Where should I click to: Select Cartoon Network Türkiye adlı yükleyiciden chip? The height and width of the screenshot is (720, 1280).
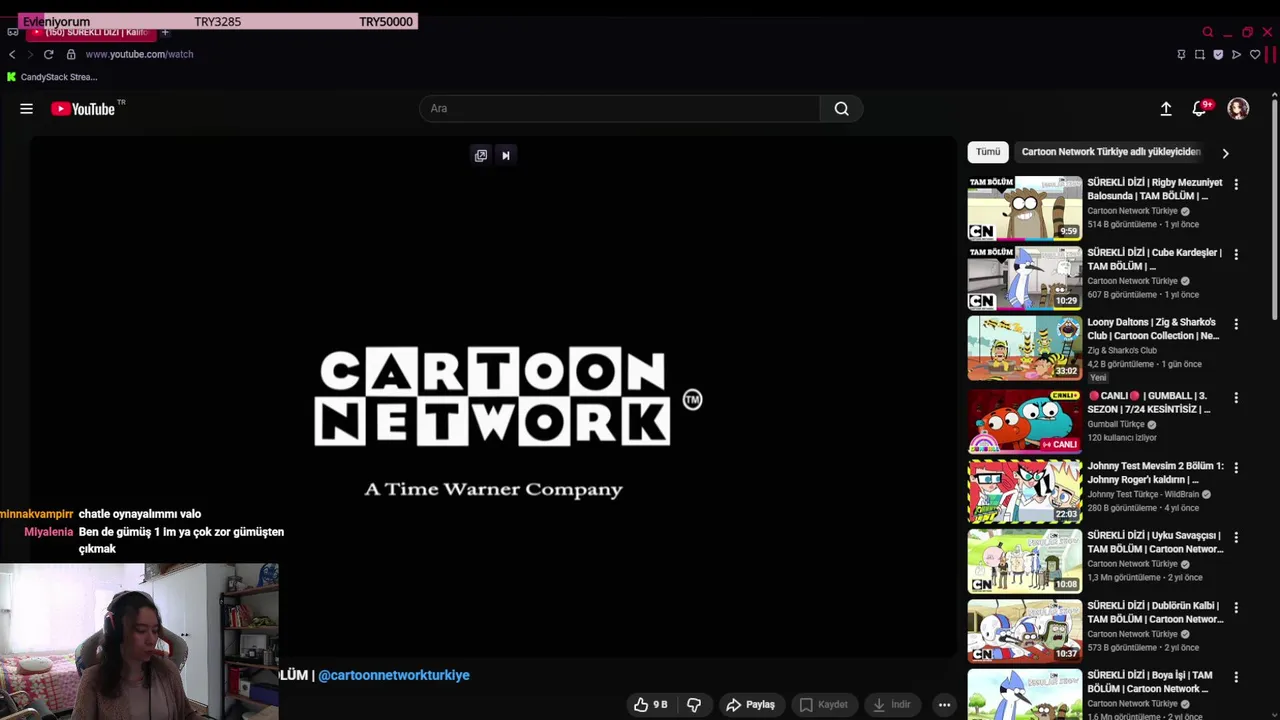1110,152
